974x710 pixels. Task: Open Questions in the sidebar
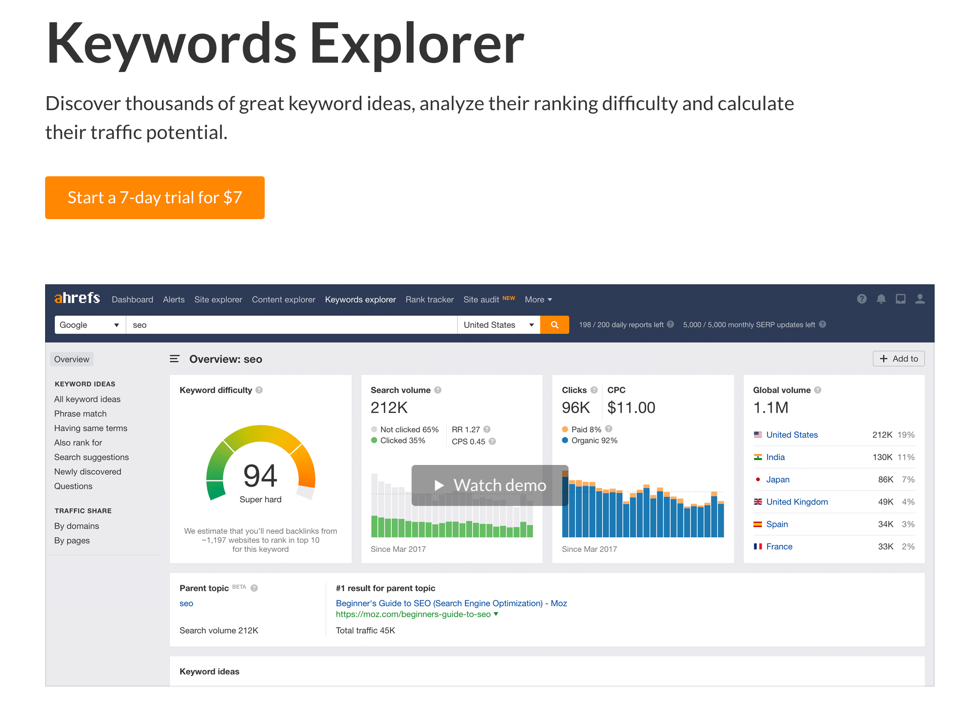[73, 486]
